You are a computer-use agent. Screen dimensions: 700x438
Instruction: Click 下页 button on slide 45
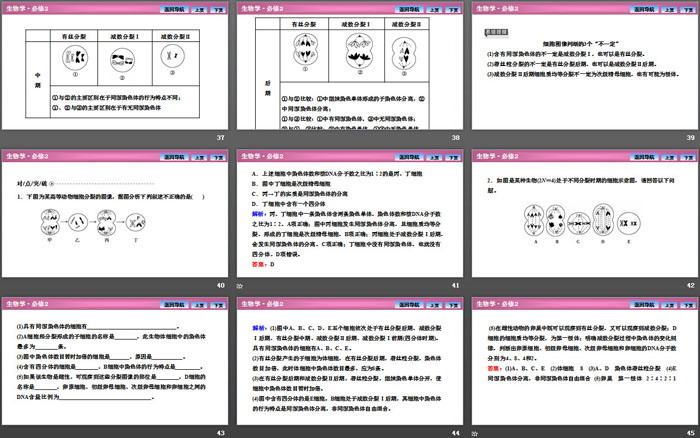(688, 305)
